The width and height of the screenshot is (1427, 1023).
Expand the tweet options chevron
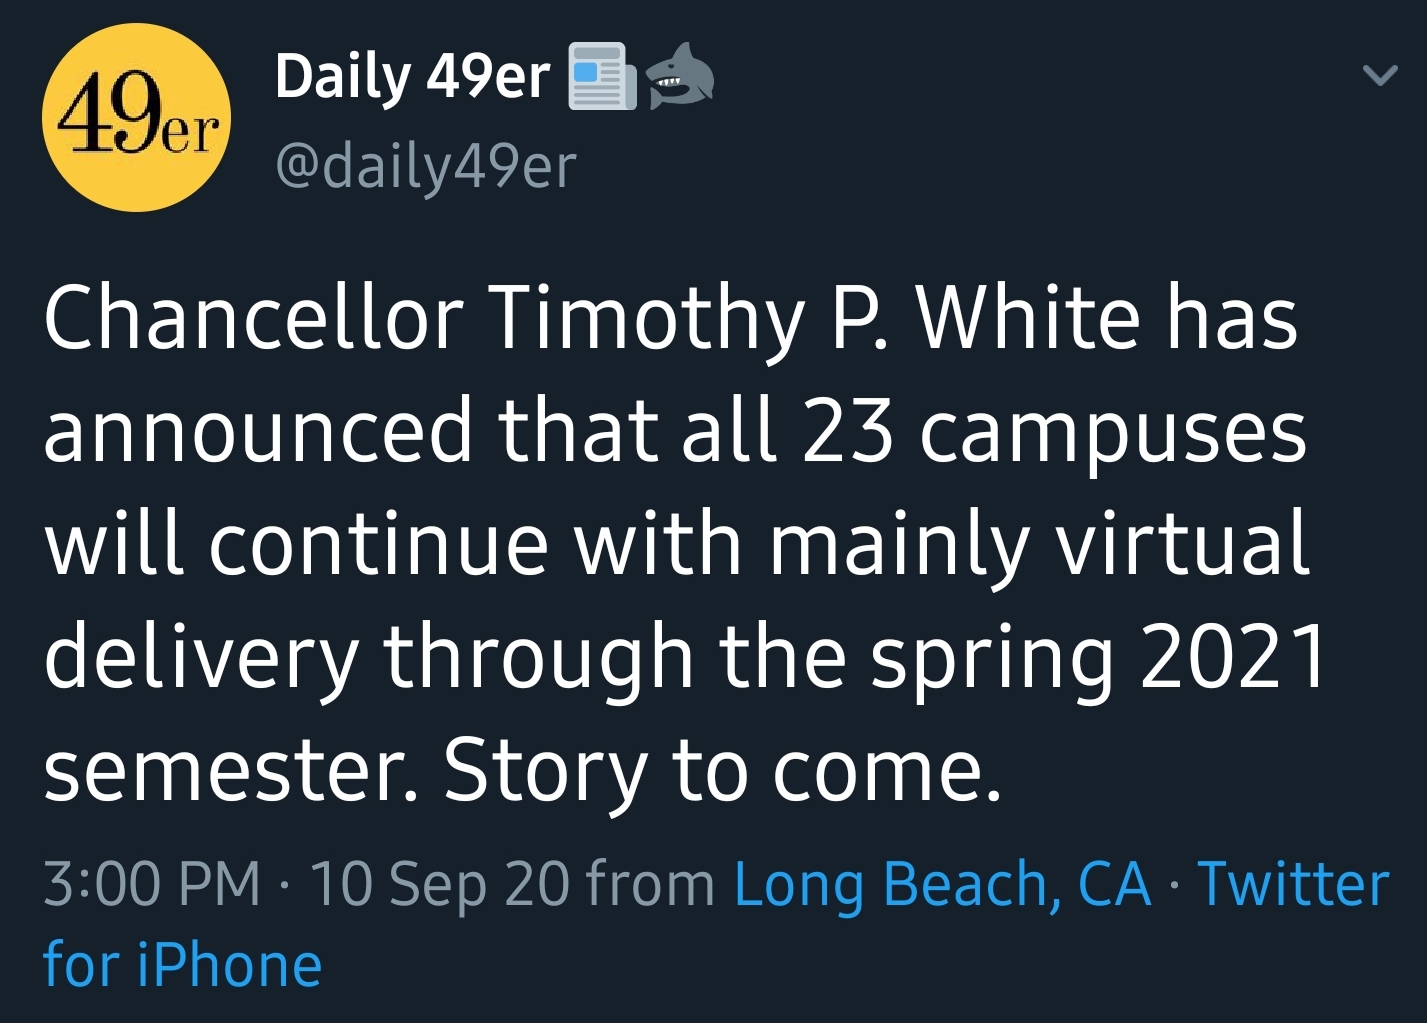pos(1380,75)
